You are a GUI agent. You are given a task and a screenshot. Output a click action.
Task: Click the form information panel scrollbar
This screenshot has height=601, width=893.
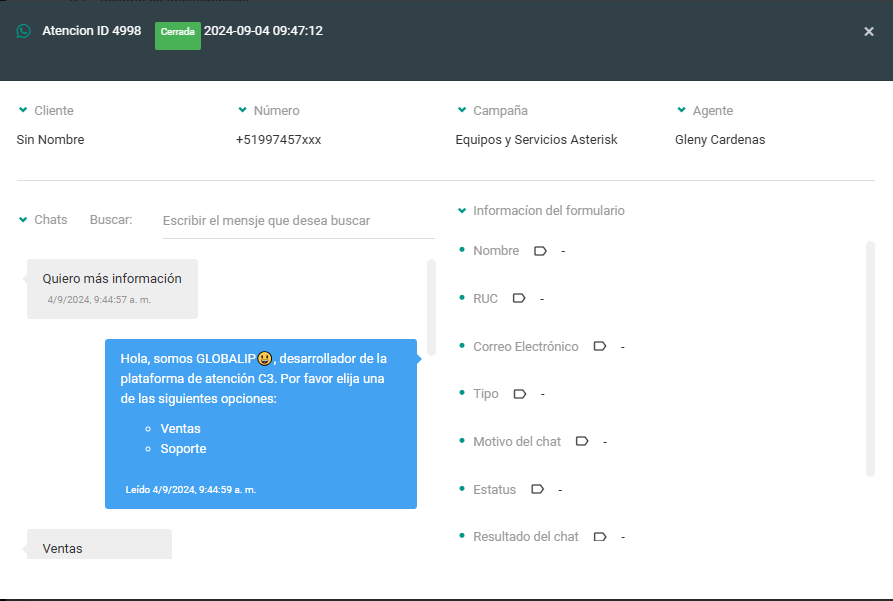click(870, 359)
